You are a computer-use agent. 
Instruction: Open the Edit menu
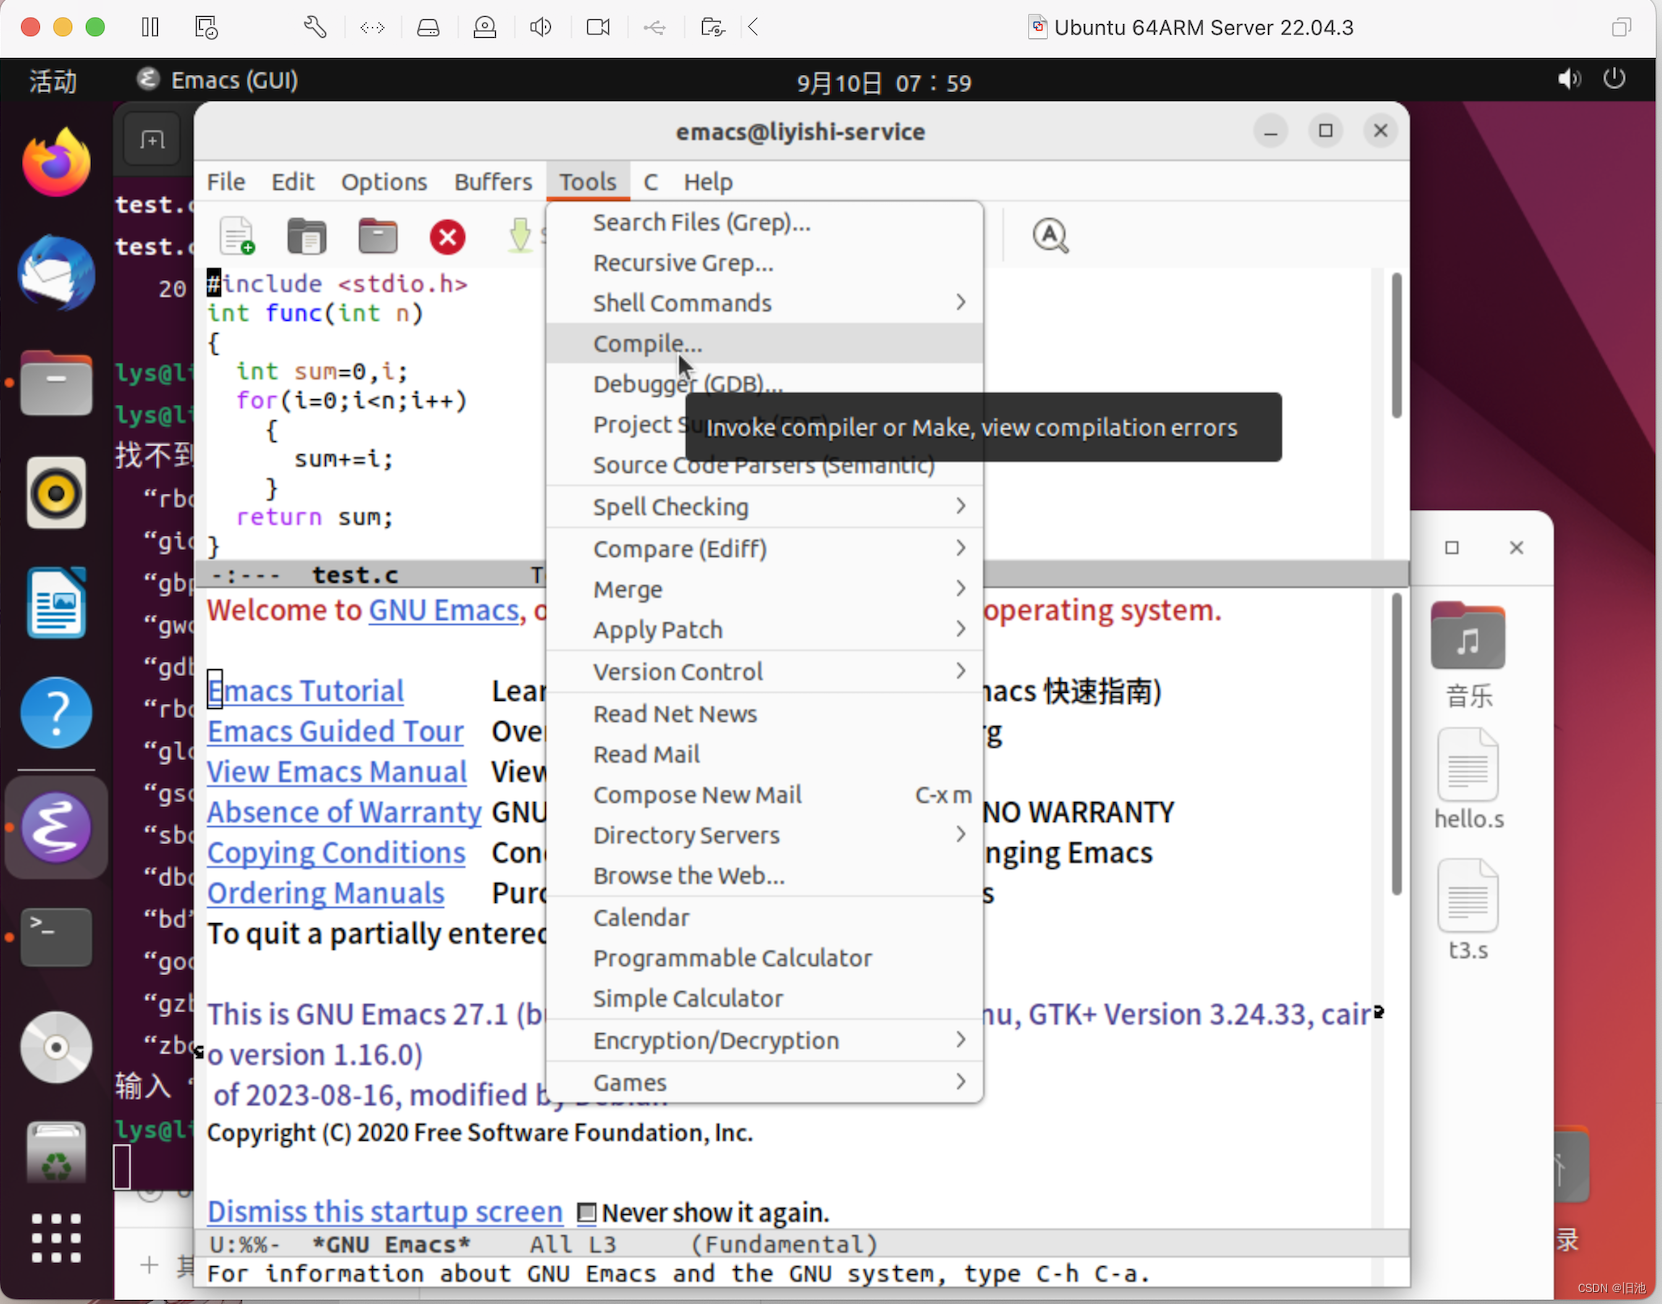[x=293, y=182]
